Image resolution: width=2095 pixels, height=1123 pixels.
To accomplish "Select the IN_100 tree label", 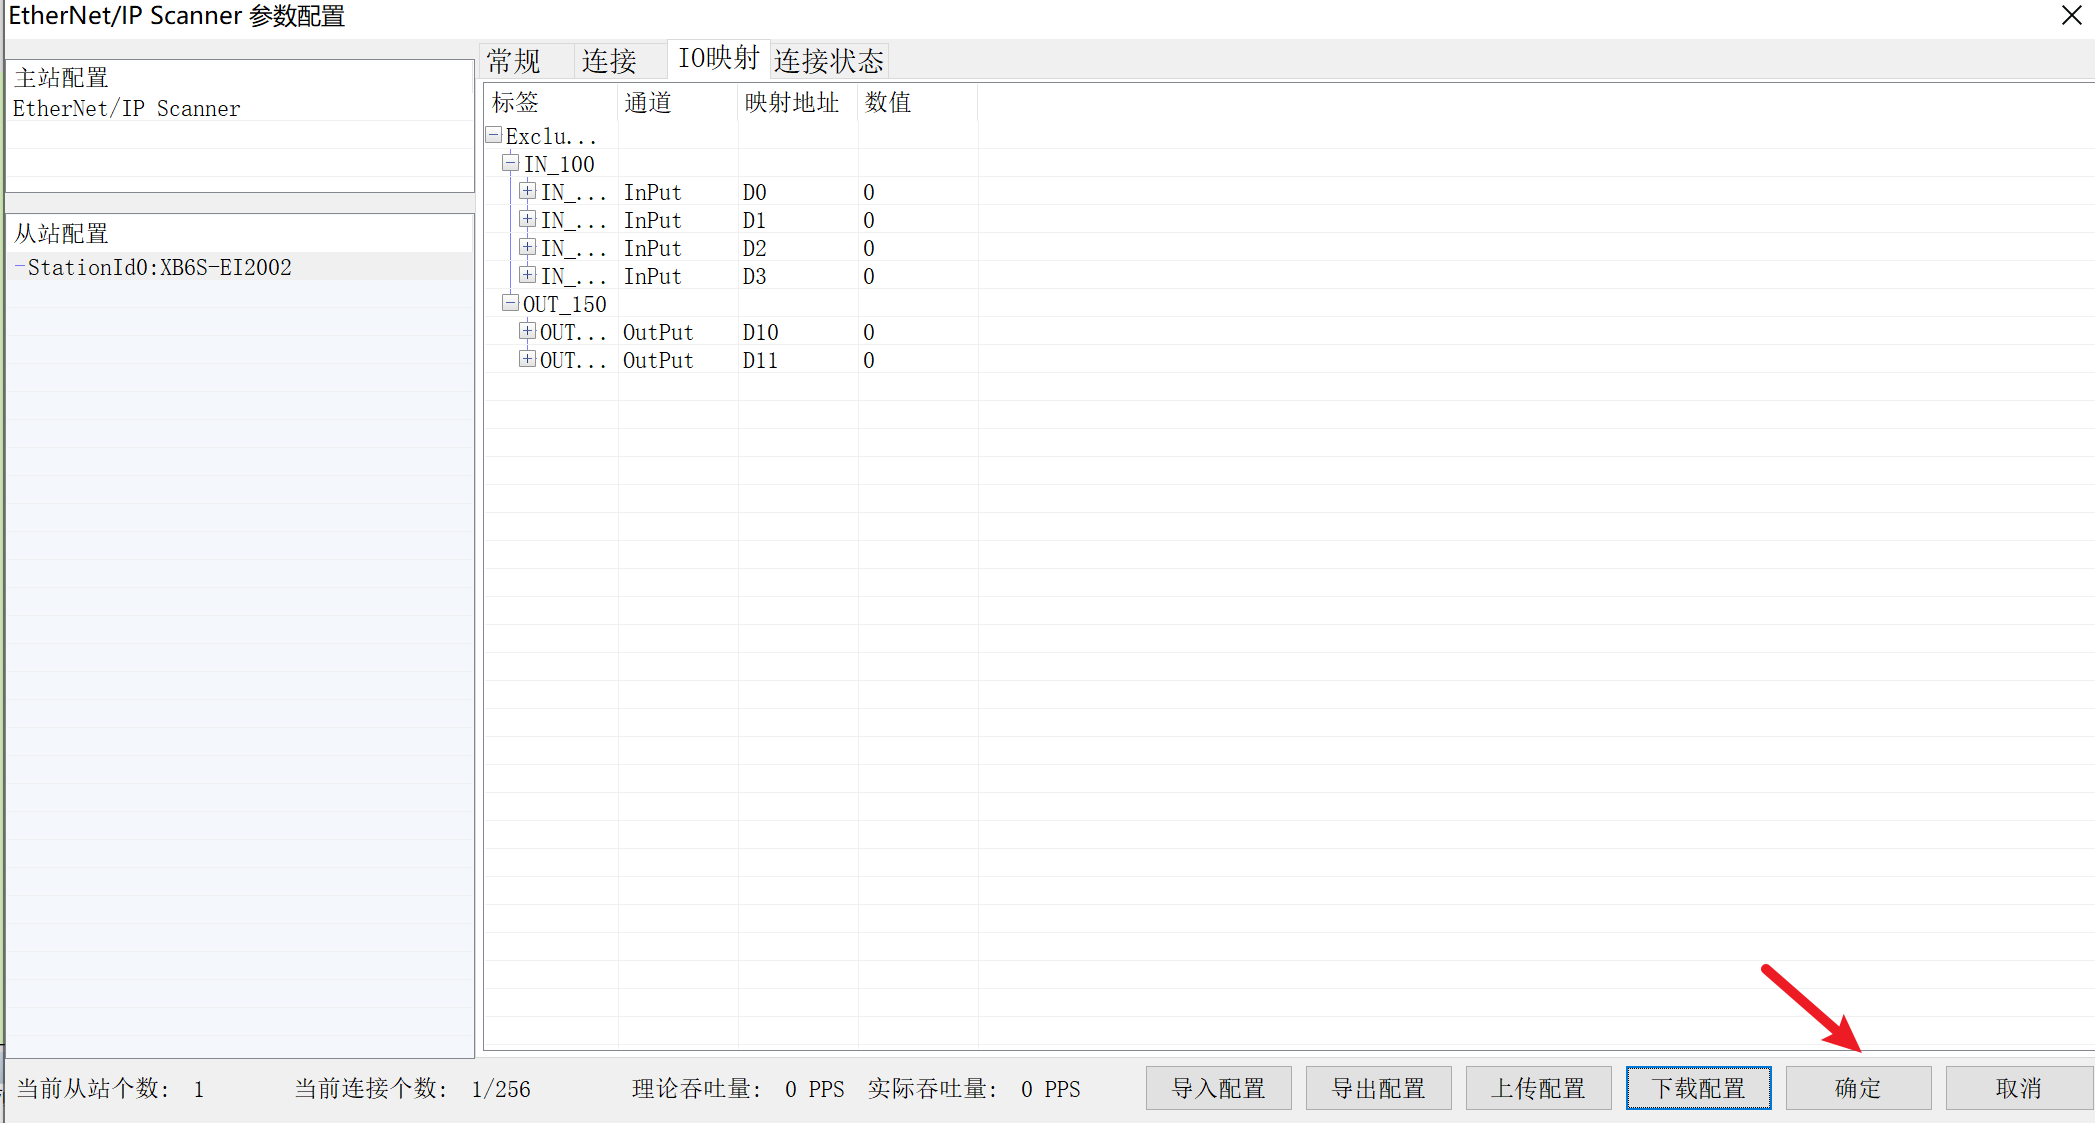I will pos(559,164).
